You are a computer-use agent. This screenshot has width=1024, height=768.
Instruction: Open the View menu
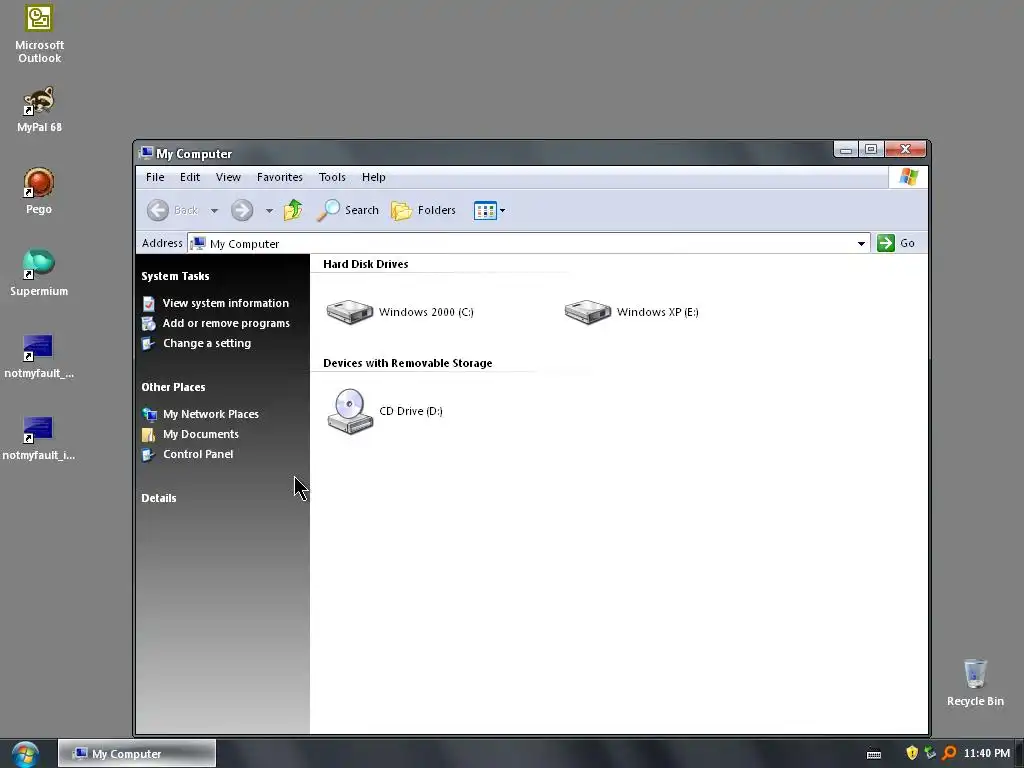click(229, 177)
